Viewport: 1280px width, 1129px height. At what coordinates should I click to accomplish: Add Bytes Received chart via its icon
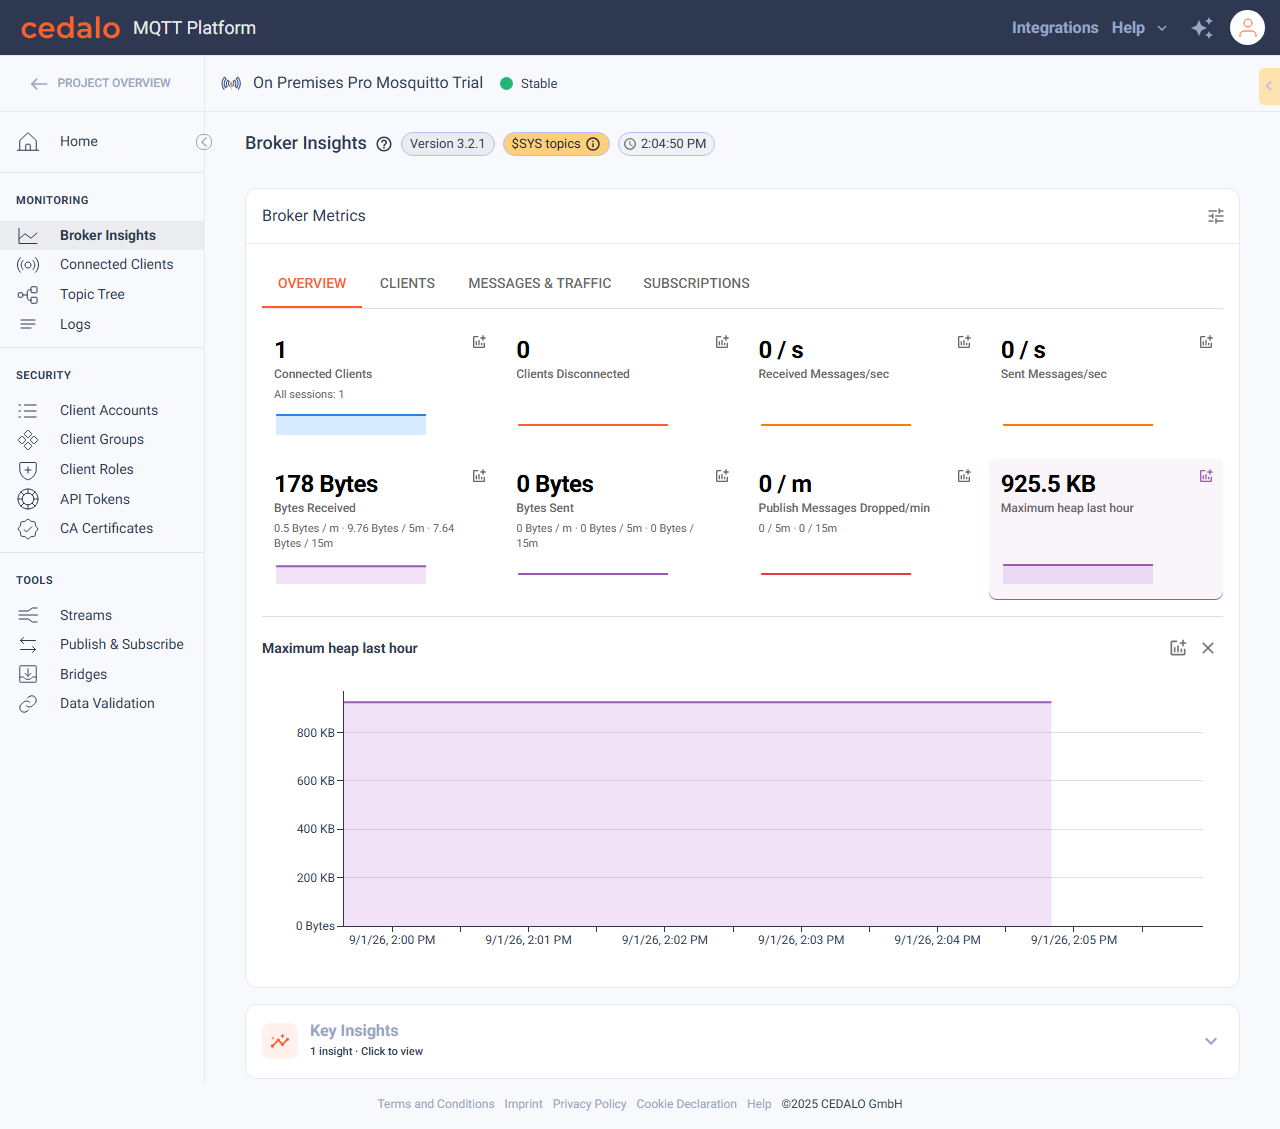click(479, 476)
